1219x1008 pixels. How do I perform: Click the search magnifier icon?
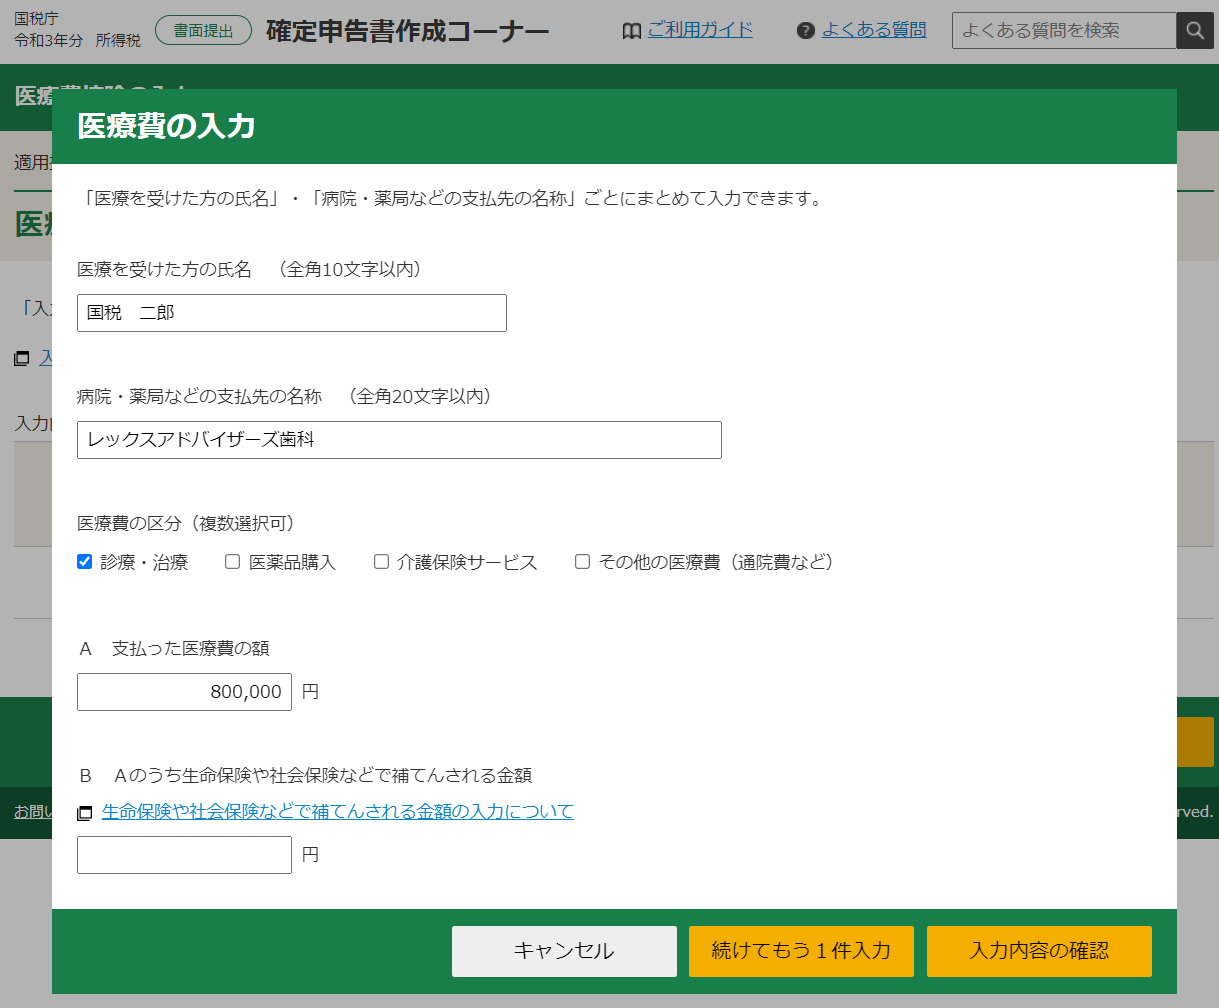click(1194, 31)
